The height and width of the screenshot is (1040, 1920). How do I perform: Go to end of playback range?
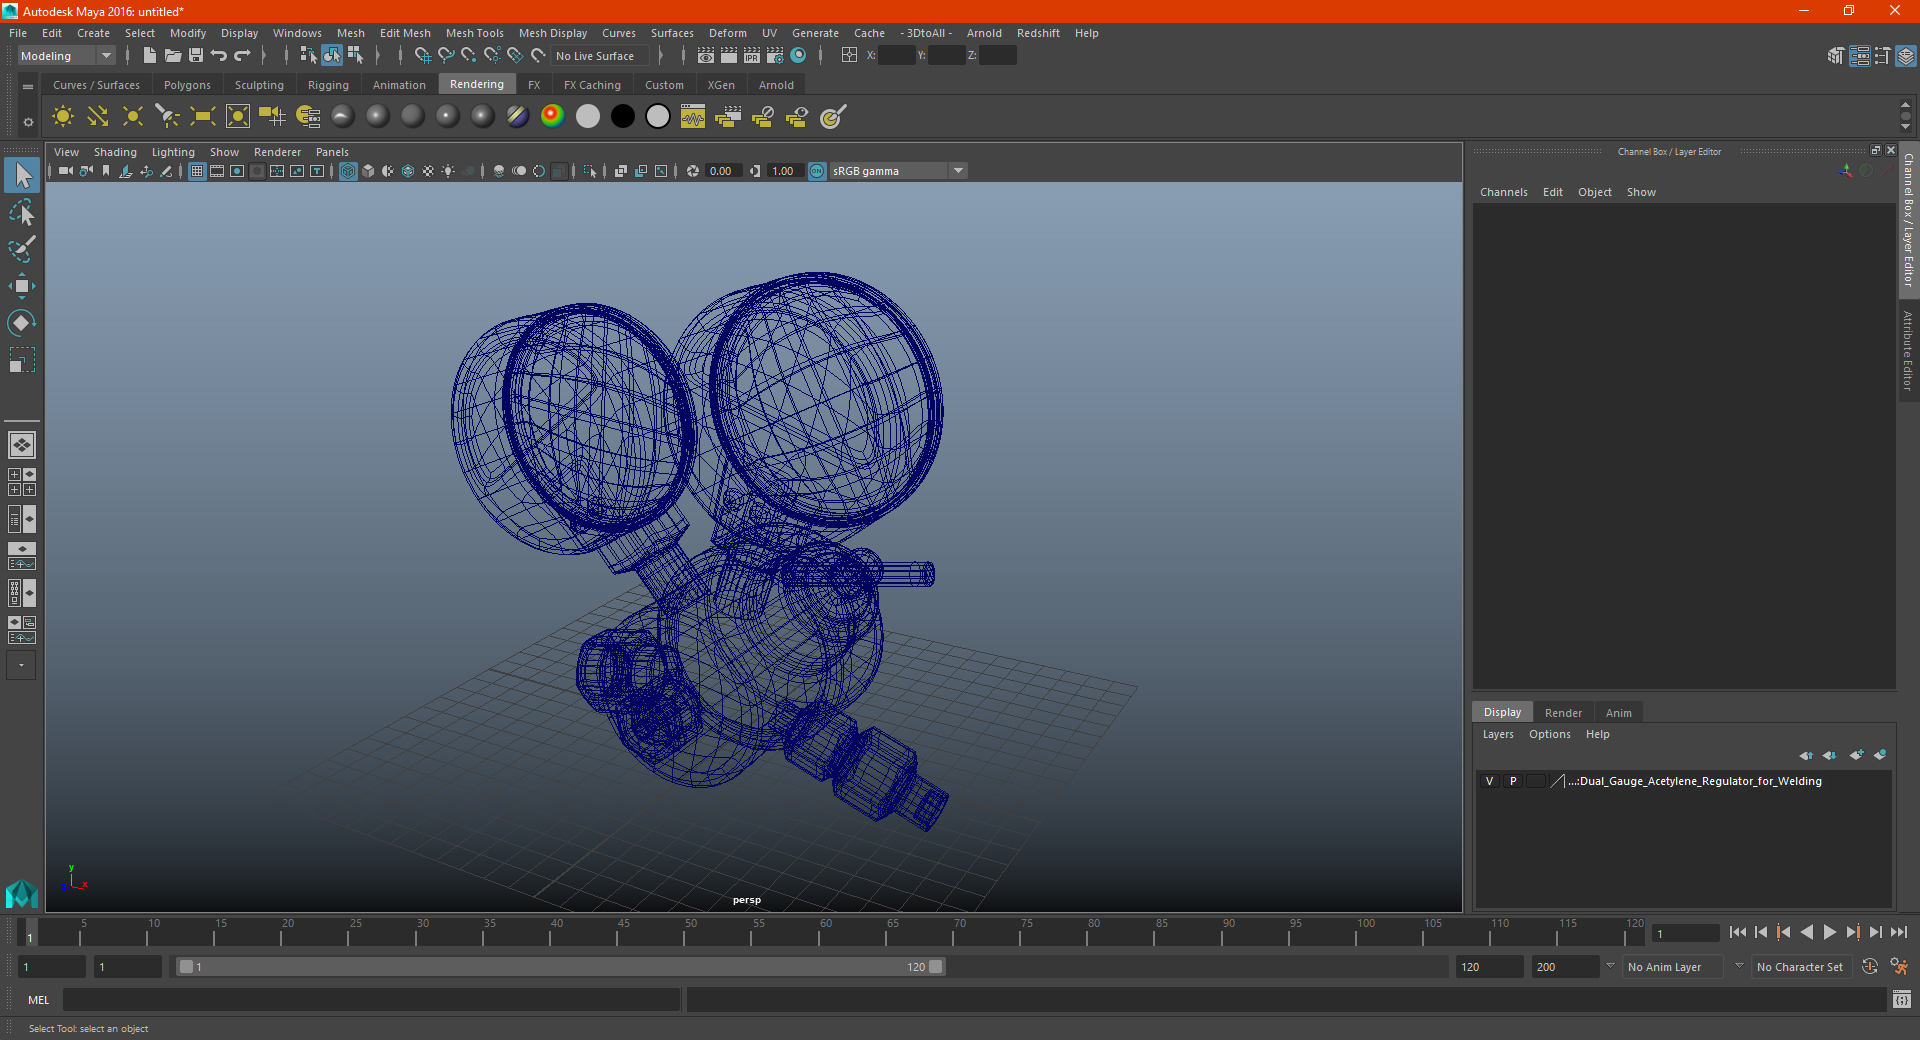[1898, 932]
